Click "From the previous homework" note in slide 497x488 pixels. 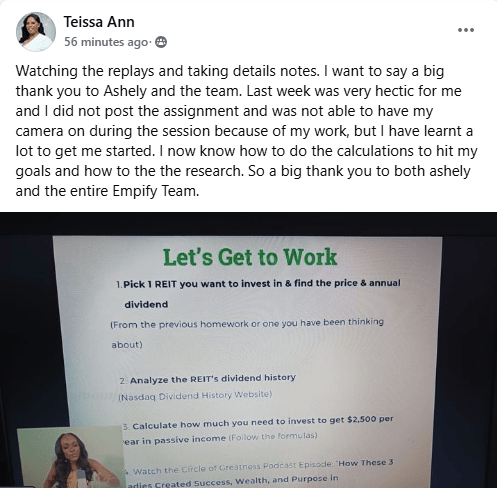point(247,323)
